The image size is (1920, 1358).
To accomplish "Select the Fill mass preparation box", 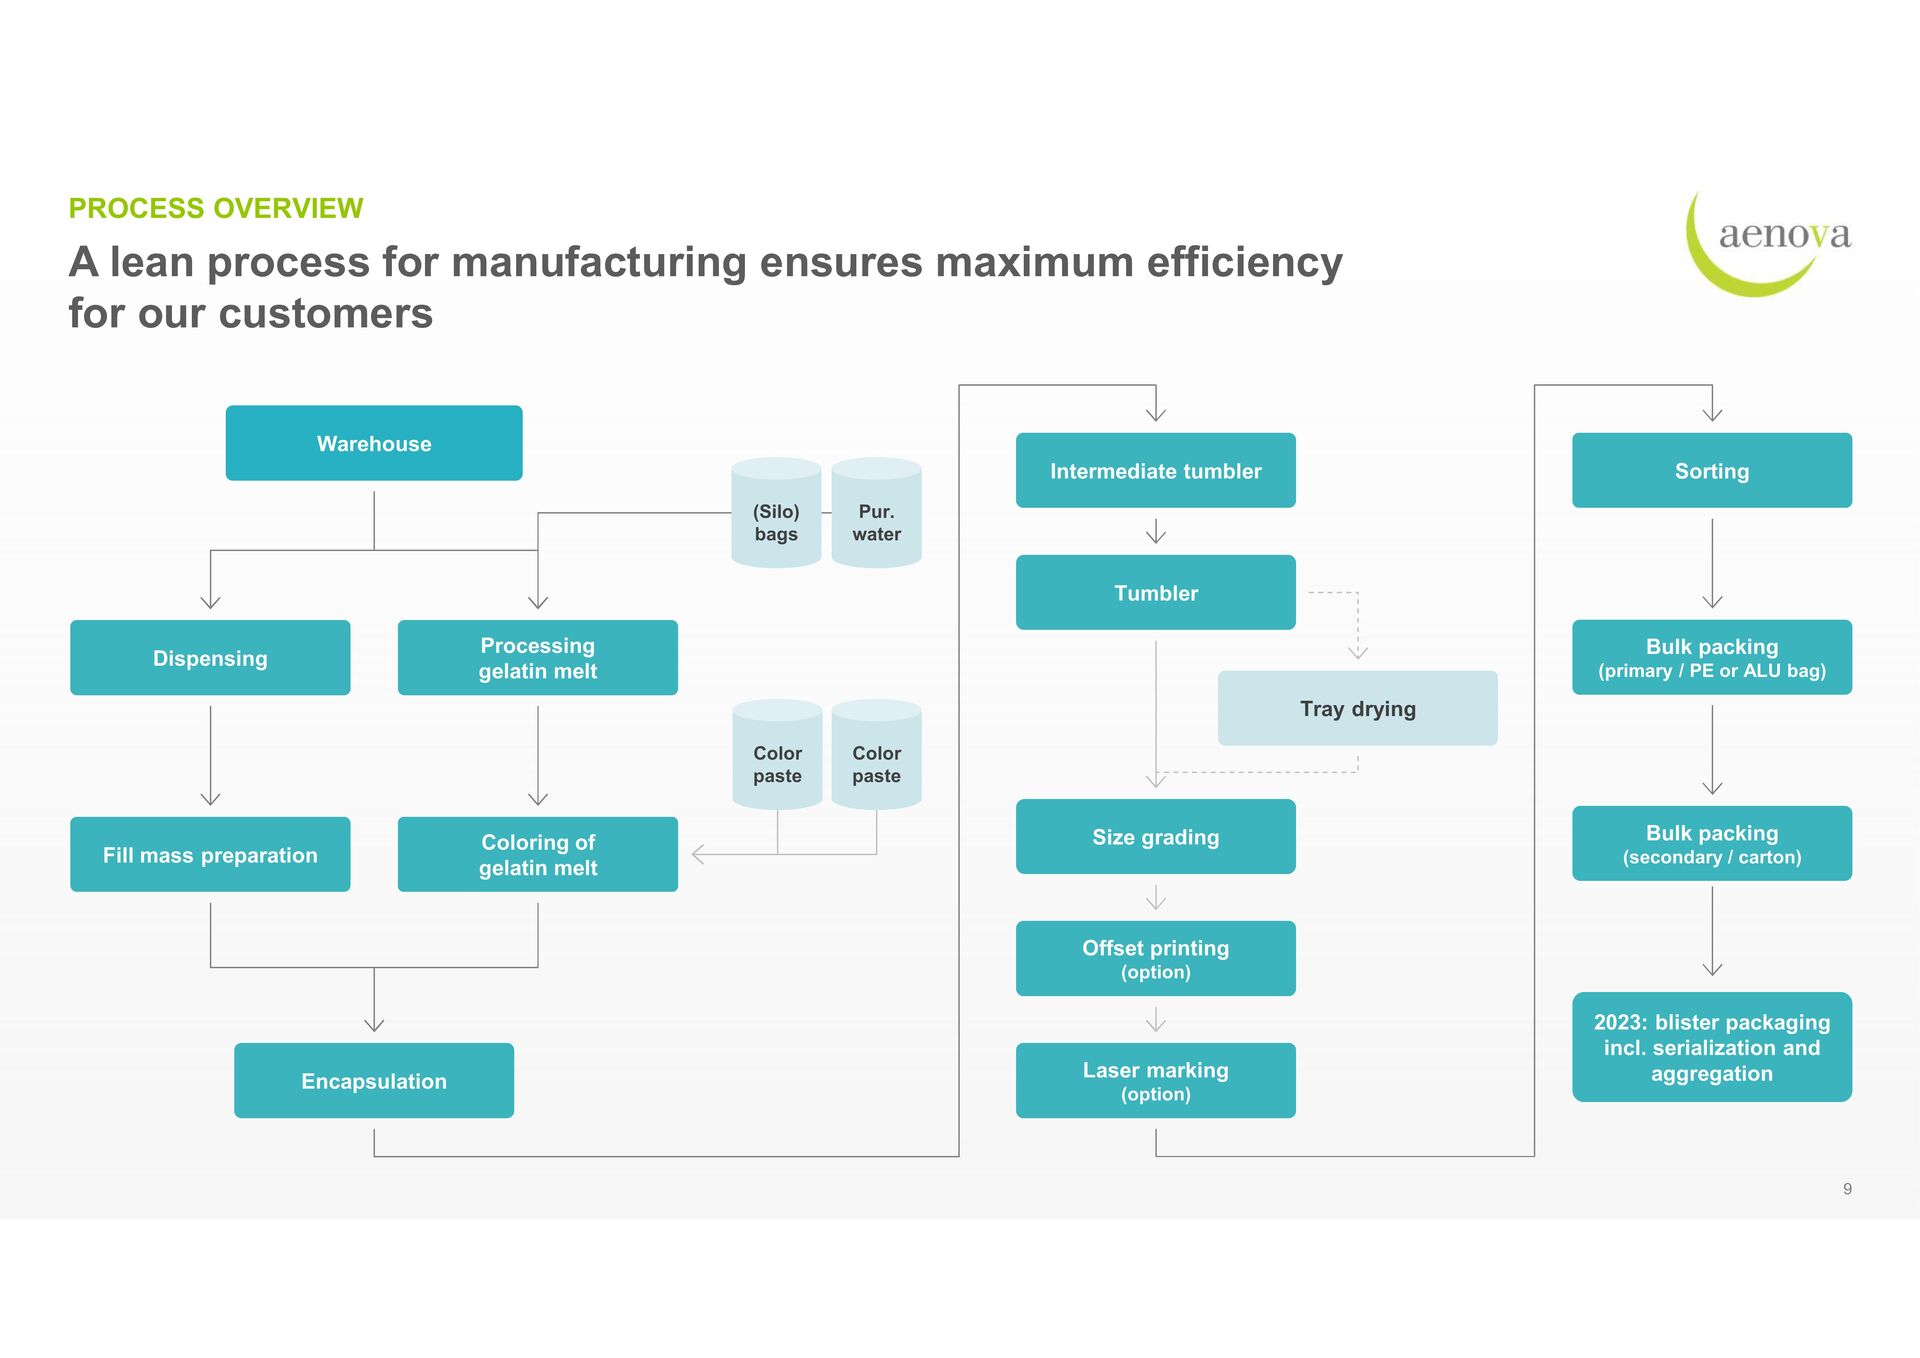I will click(210, 855).
